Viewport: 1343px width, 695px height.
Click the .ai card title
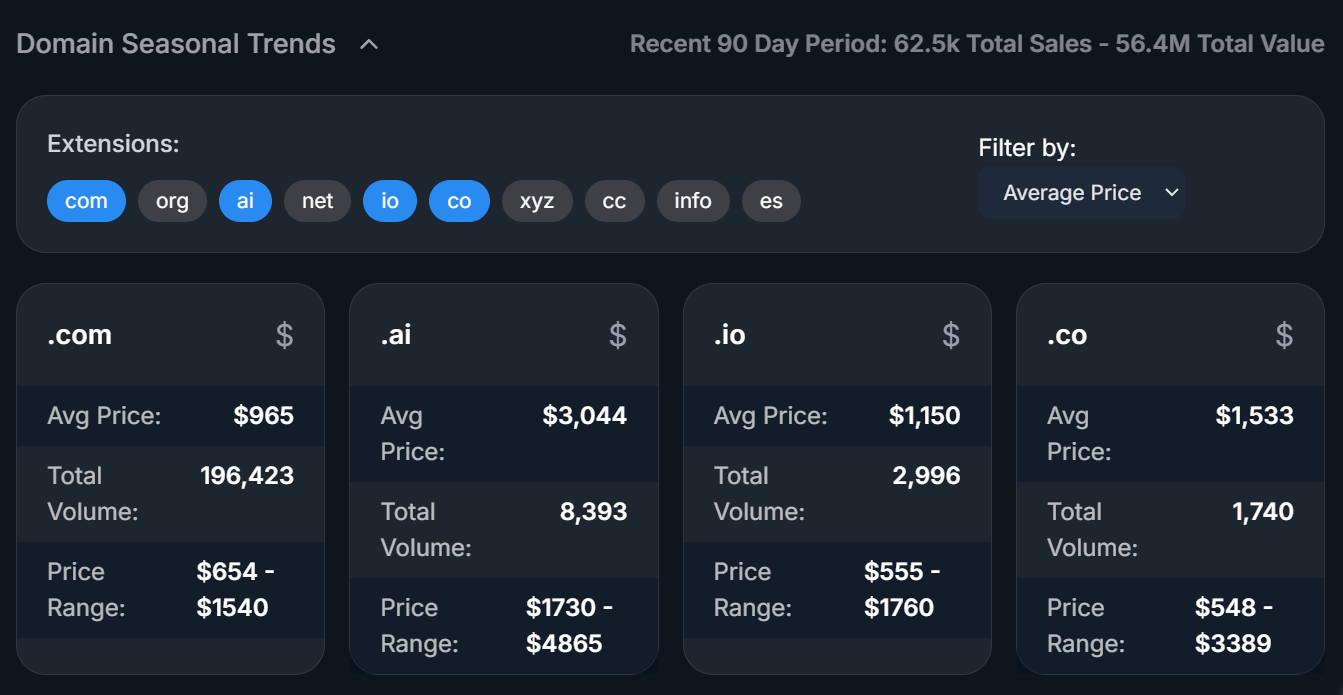[396, 335]
